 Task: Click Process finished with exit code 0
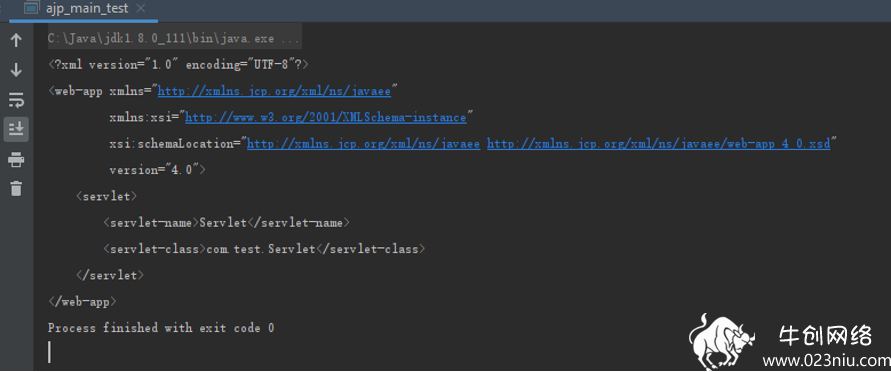tap(161, 328)
